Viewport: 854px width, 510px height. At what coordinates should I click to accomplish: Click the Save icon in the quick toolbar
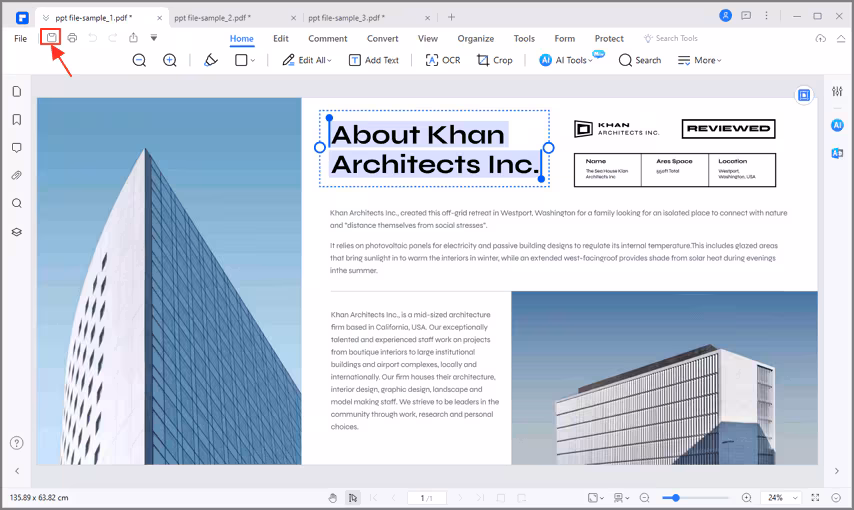click(x=51, y=38)
